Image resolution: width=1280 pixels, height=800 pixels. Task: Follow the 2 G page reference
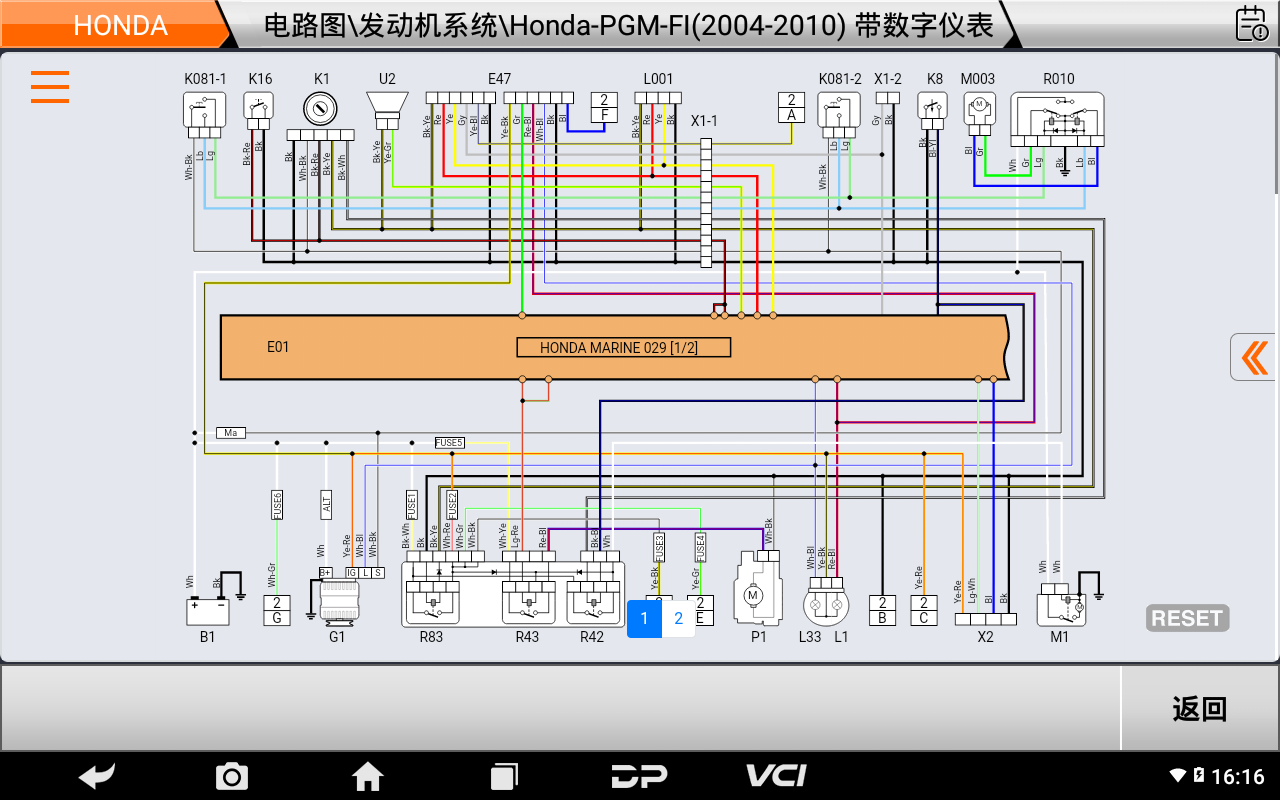277,610
